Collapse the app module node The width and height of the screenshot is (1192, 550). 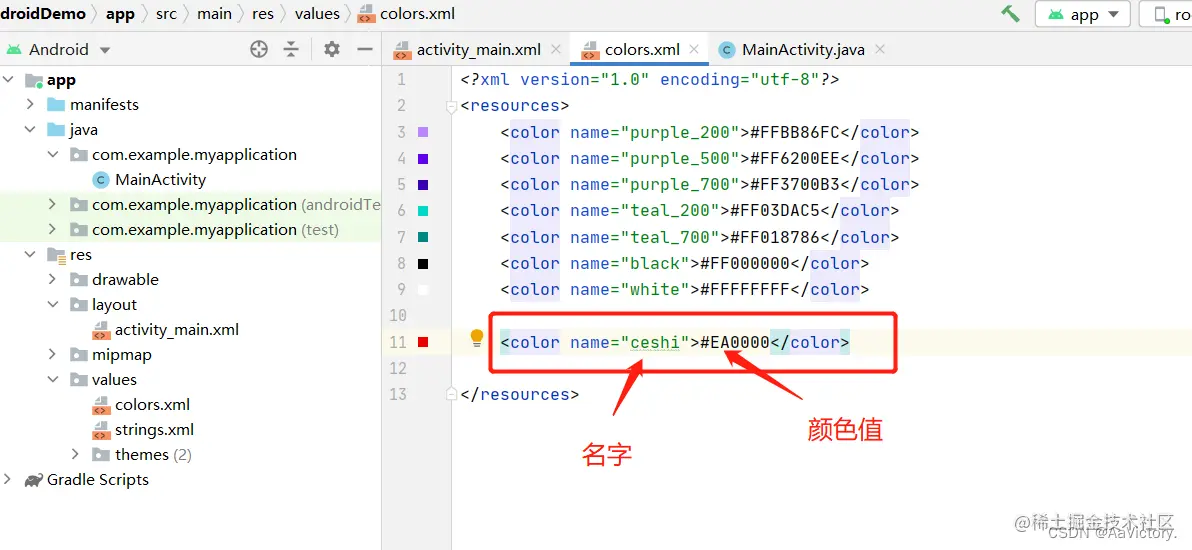(8, 80)
